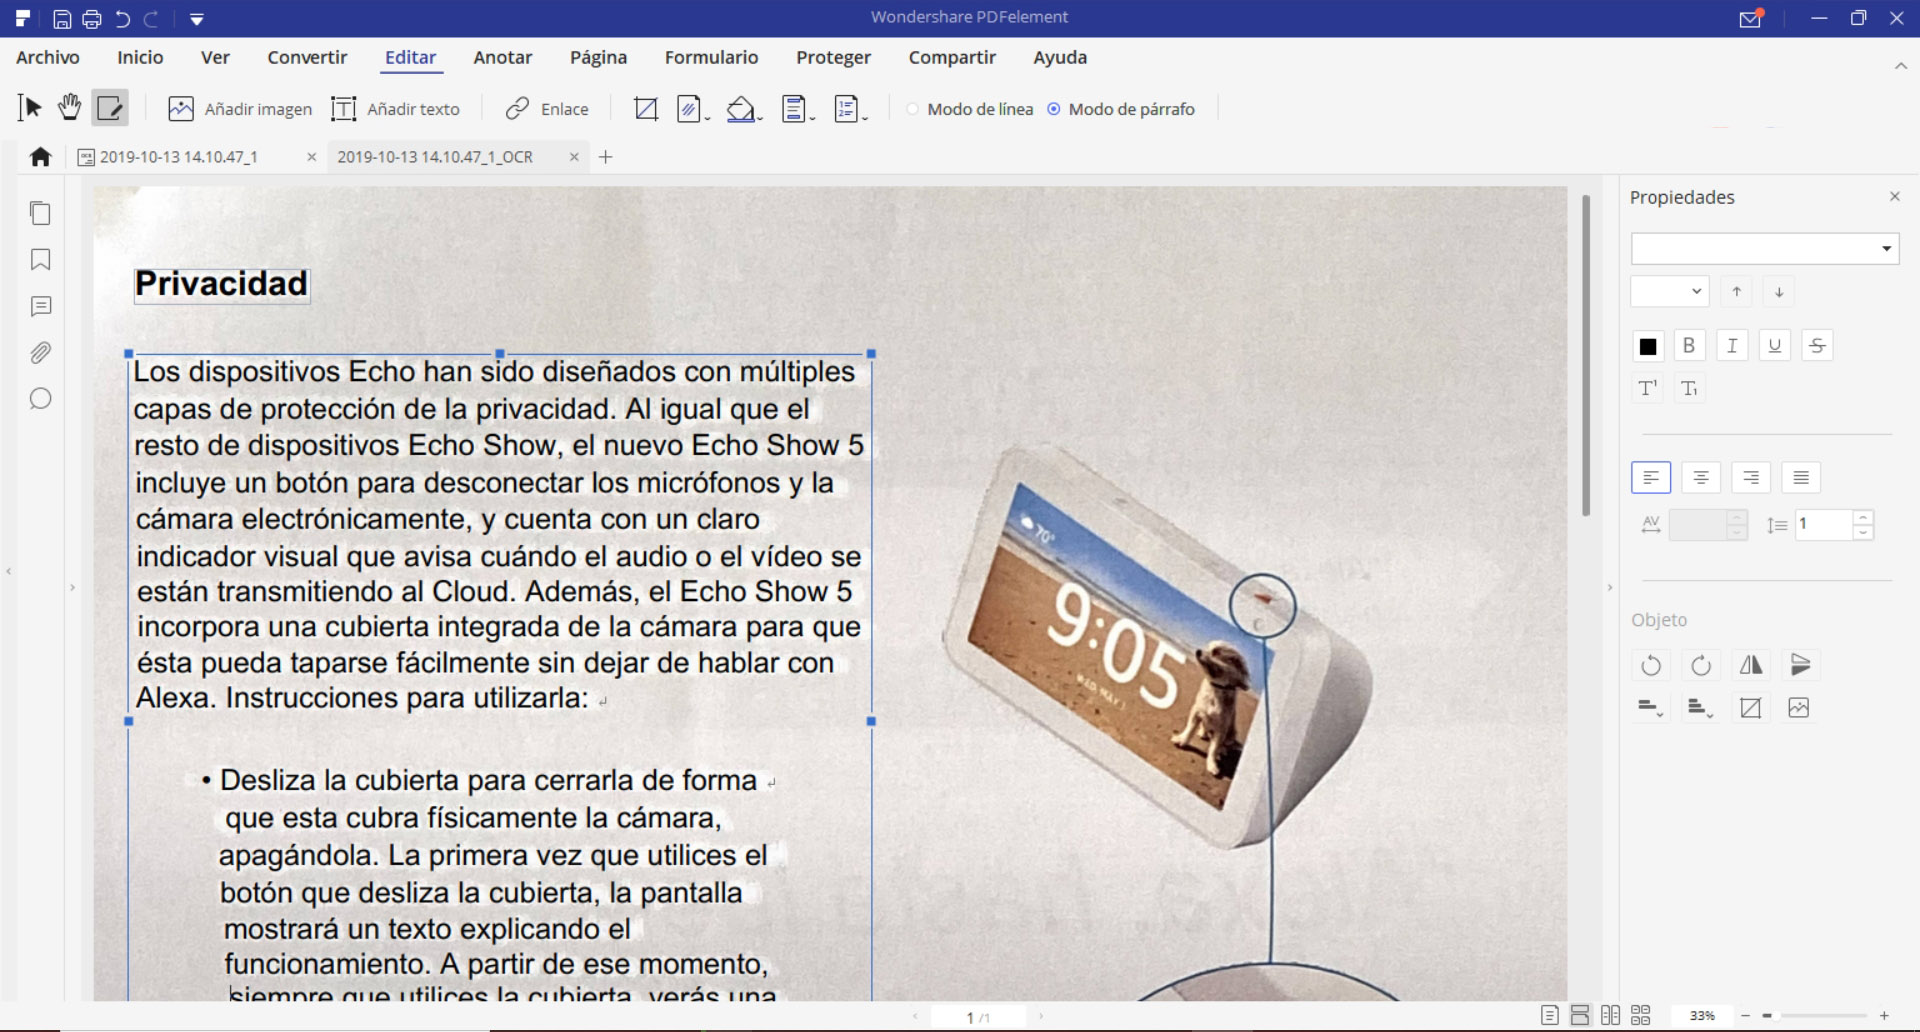Open the black text color swatch
This screenshot has width=1920, height=1032.
[1648, 346]
